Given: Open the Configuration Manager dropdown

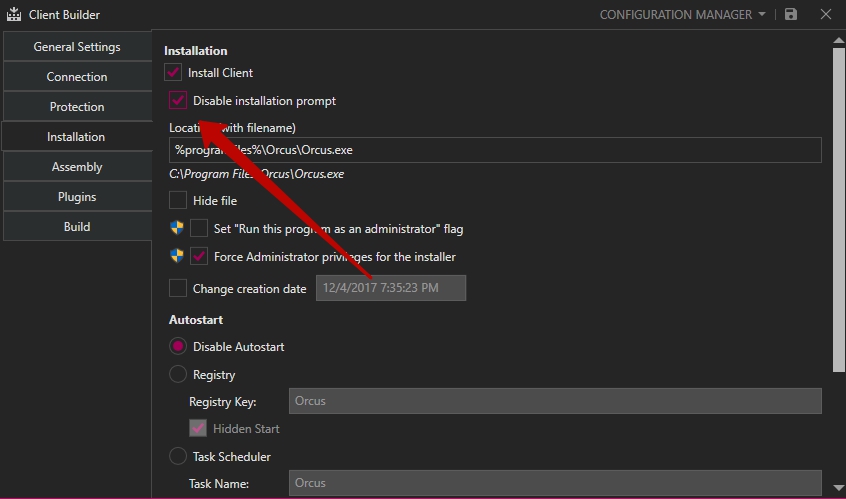Looking at the screenshot, I should pos(682,15).
